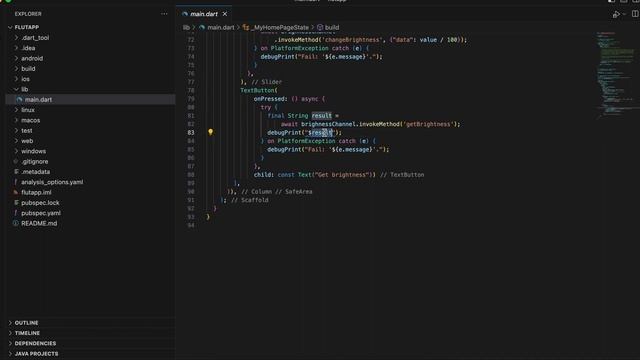This screenshot has width=640, height=360.
Task: Expand the build folder in explorer
Action: tap(28, 69)
